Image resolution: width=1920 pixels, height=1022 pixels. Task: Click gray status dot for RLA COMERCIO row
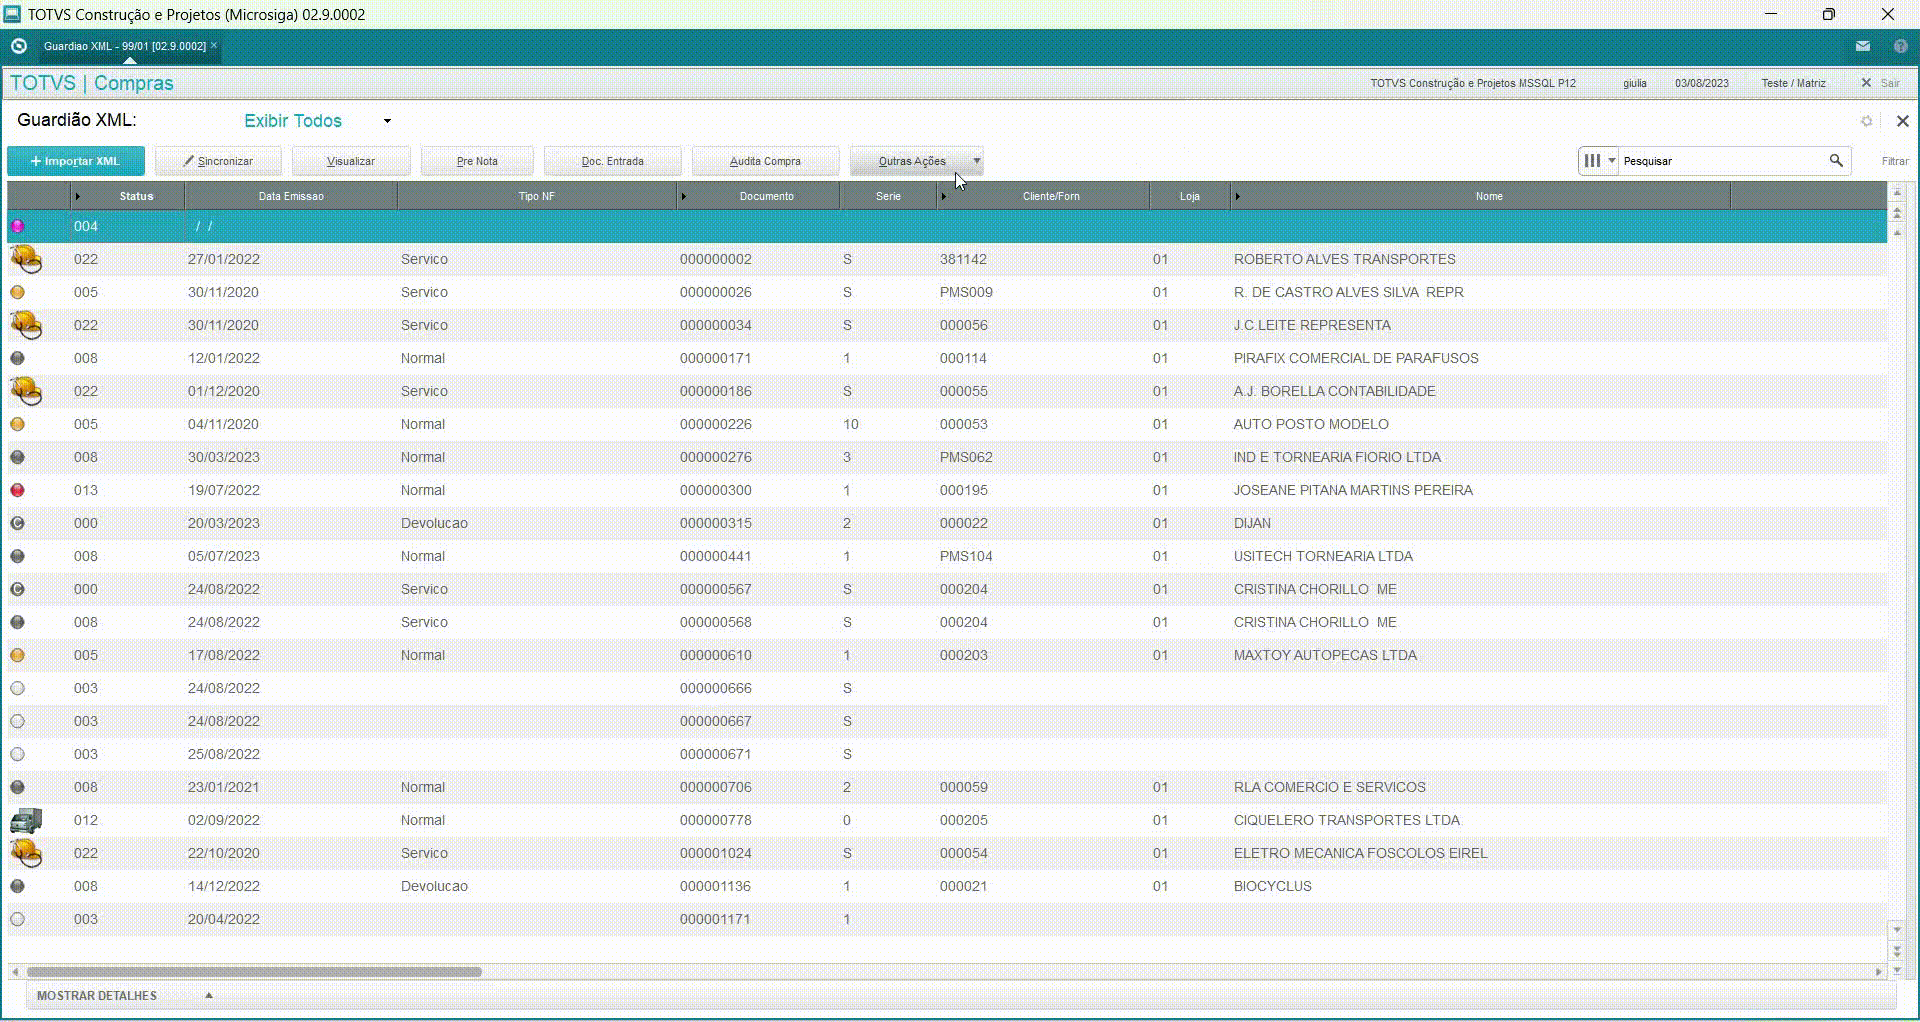tap(17, 787)
